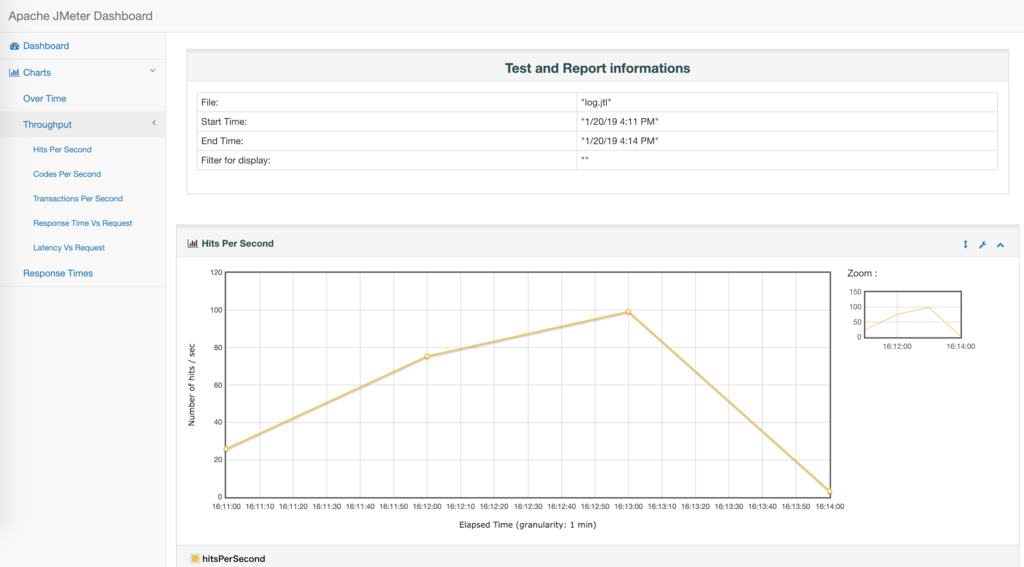Click the peak data point at 16:13:00
The width and height of the screenshot is (1024, 567).
628,312
